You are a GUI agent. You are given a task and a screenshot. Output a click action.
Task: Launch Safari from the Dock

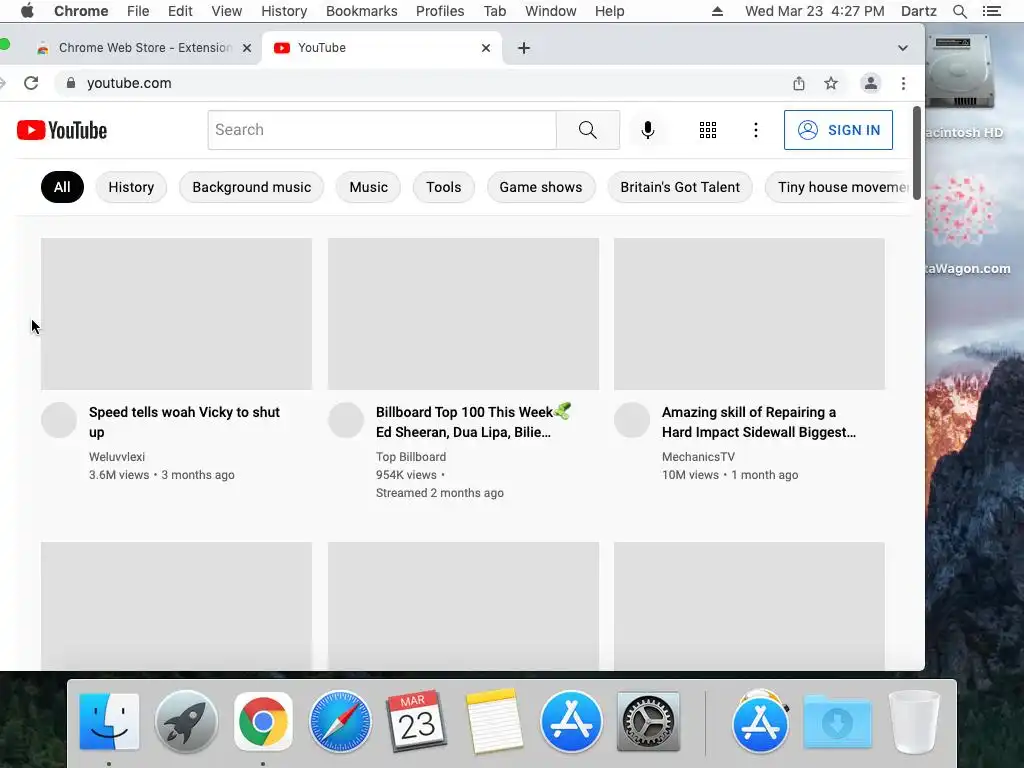(340, 722)
